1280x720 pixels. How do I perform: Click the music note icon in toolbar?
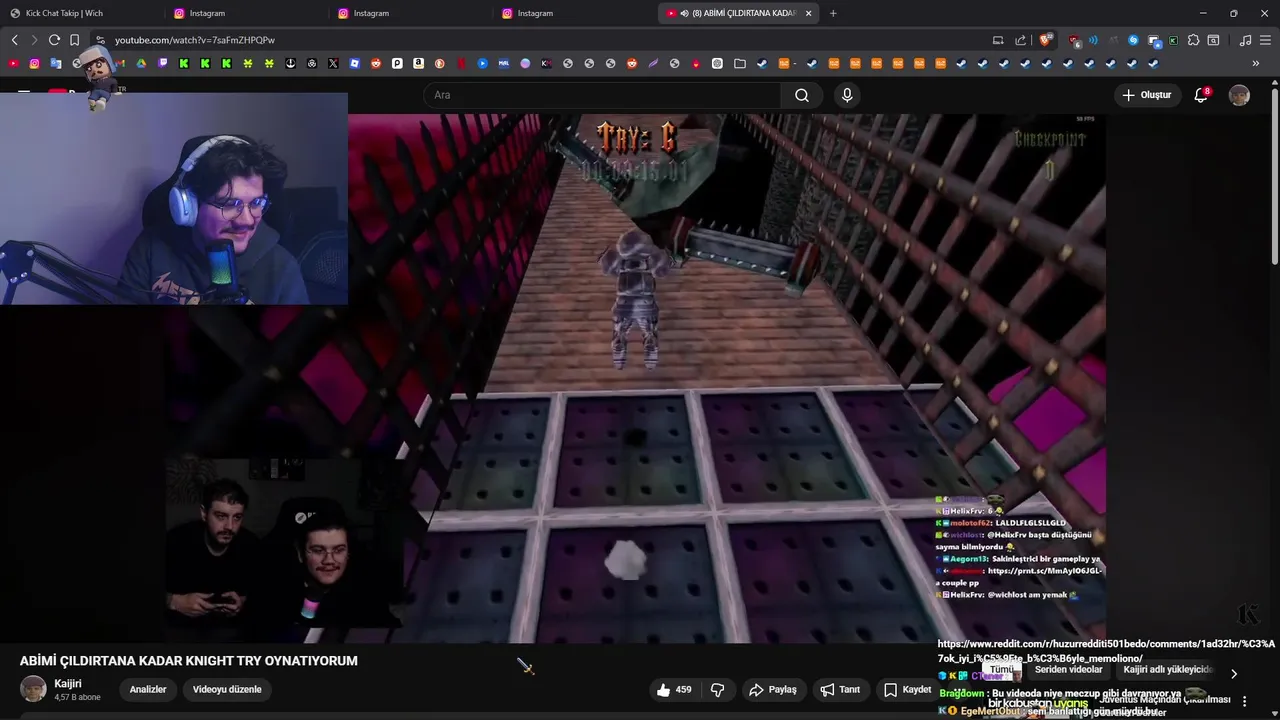(1245, 40)
